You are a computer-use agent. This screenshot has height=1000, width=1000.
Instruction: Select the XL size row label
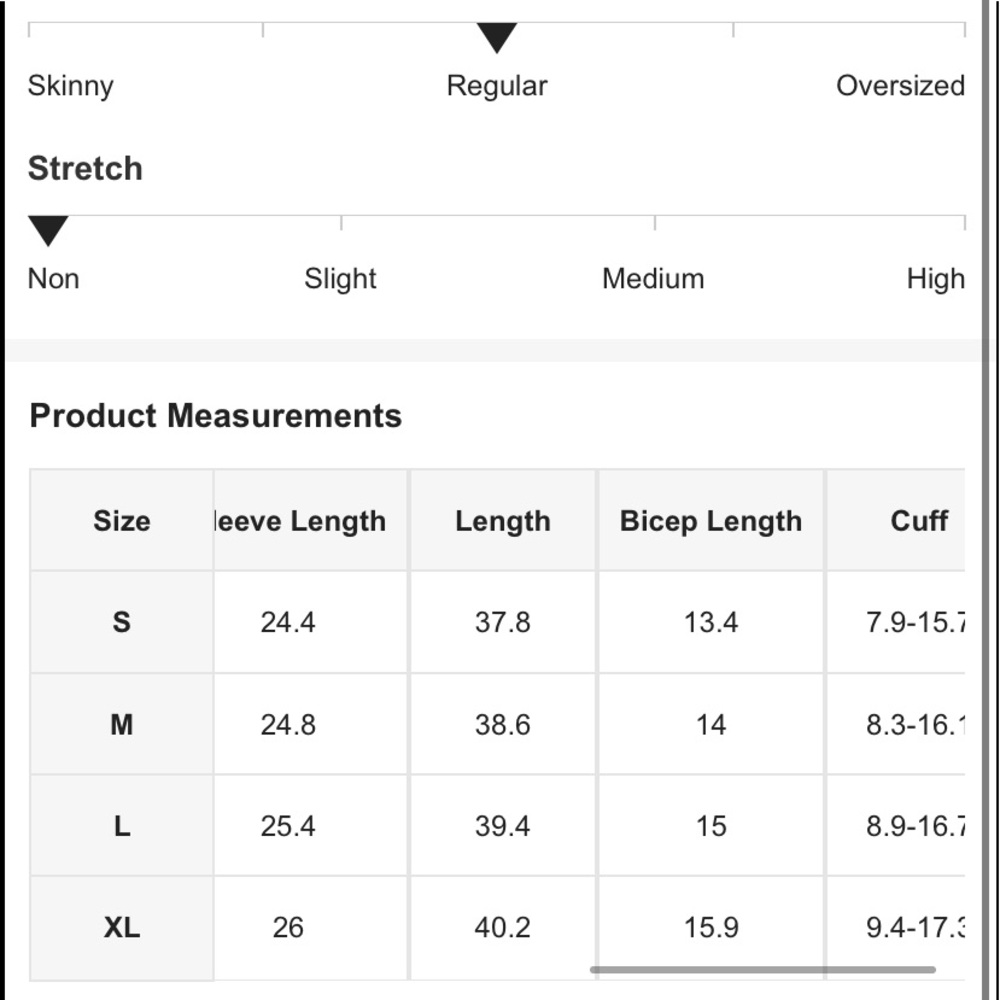(122, 927)
